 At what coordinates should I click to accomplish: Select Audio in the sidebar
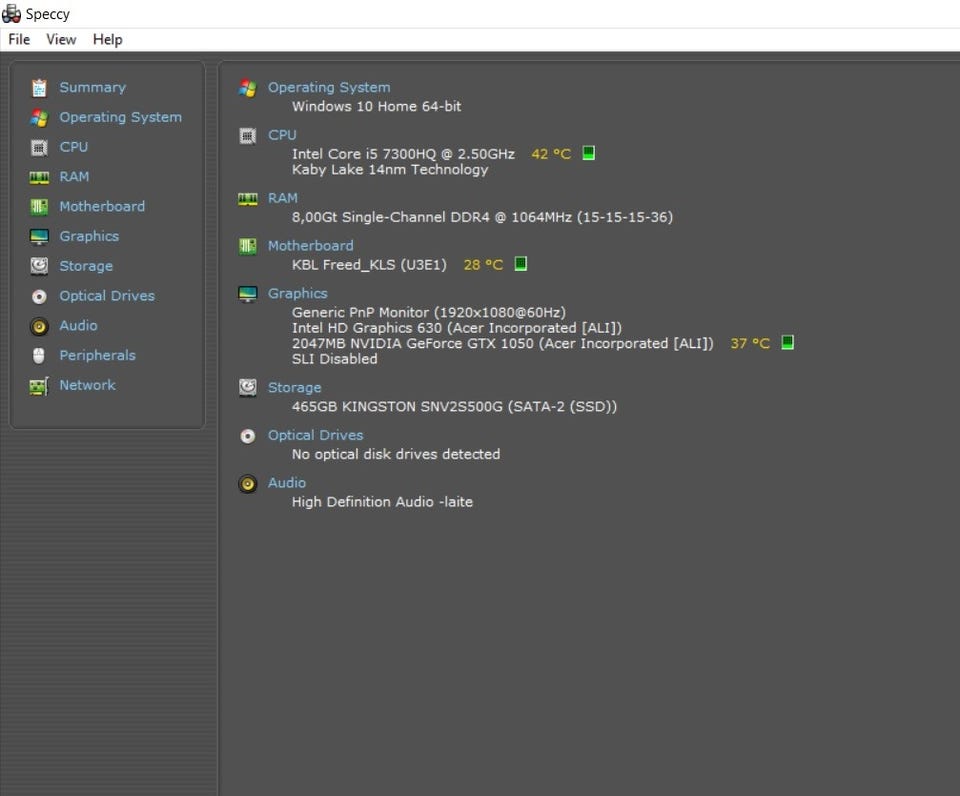pos(78,326)
